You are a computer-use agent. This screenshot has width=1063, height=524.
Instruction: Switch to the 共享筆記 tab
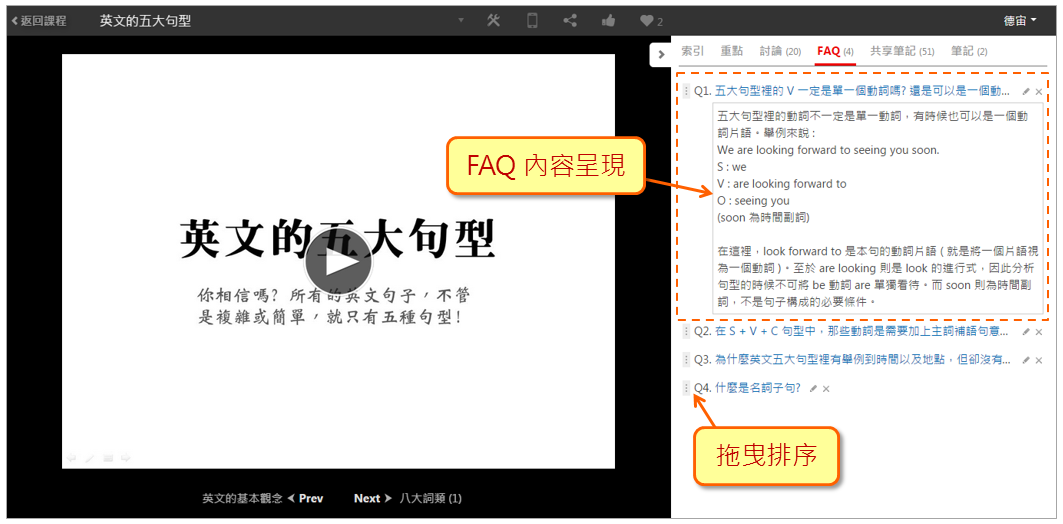[901, 51]
